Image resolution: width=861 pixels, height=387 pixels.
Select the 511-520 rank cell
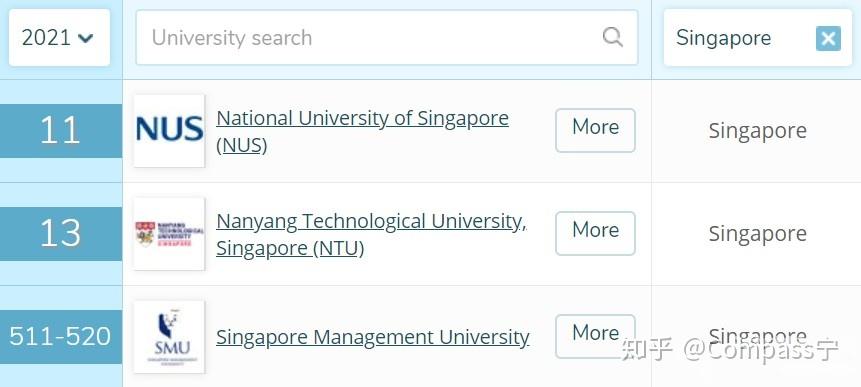(60, 336)
